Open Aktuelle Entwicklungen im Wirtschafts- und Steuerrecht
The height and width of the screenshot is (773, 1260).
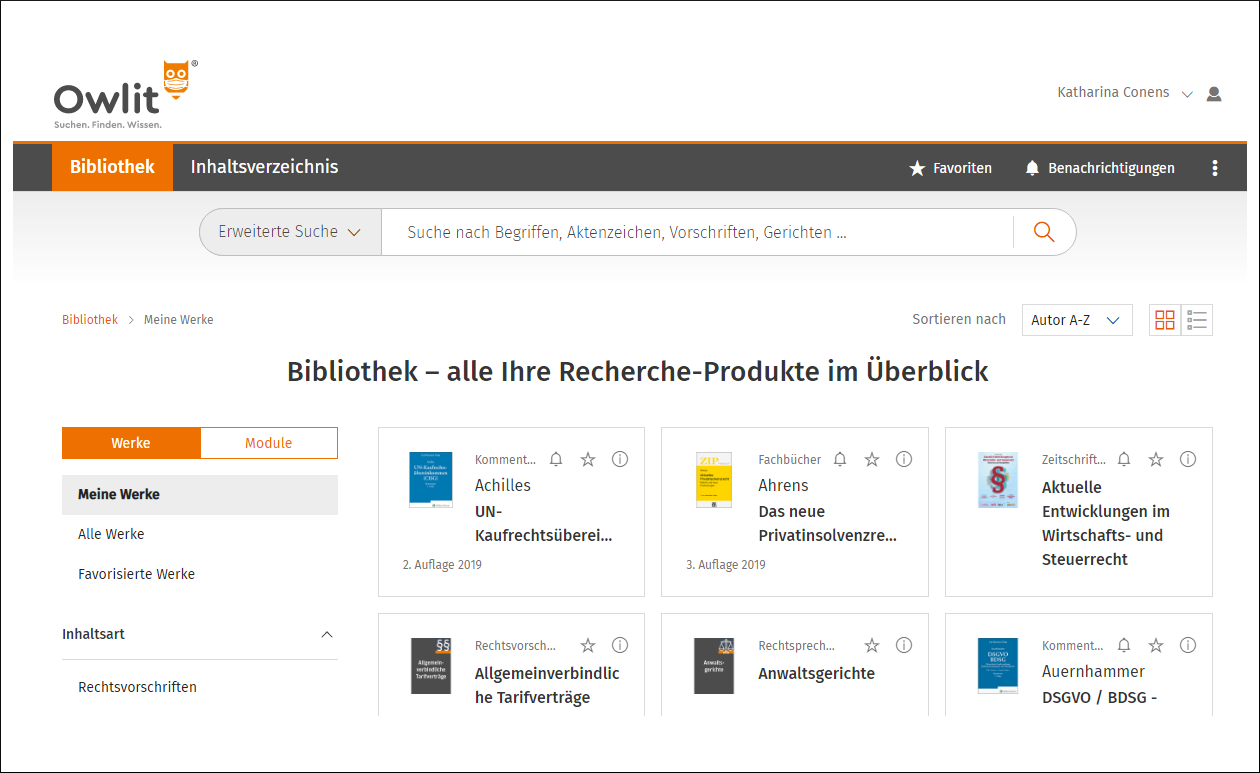pos(1106,523)
